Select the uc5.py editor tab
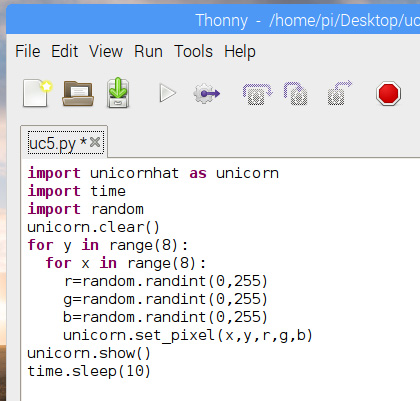Screen dimensions: 420x401 [x=58, y=143]
